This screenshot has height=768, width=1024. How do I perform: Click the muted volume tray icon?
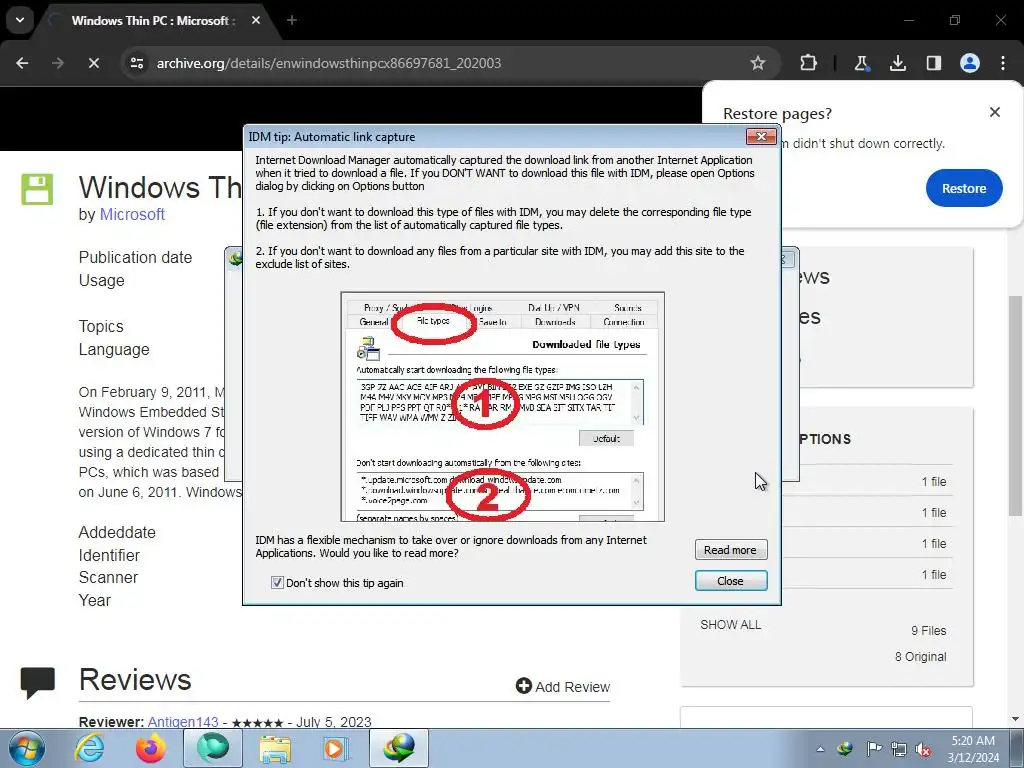(923, 749)
